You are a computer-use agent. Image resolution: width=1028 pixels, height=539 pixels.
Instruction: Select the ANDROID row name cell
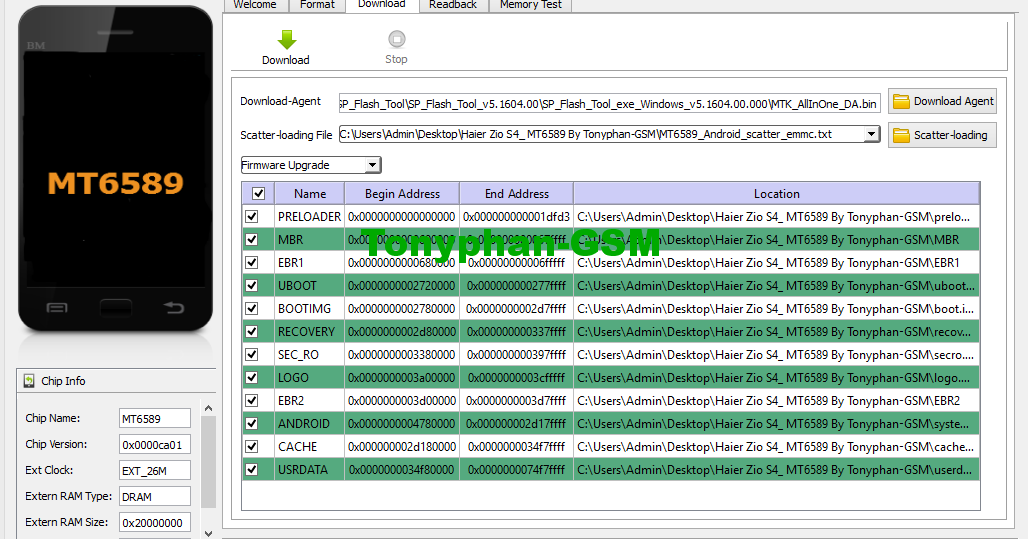point(309,424)
